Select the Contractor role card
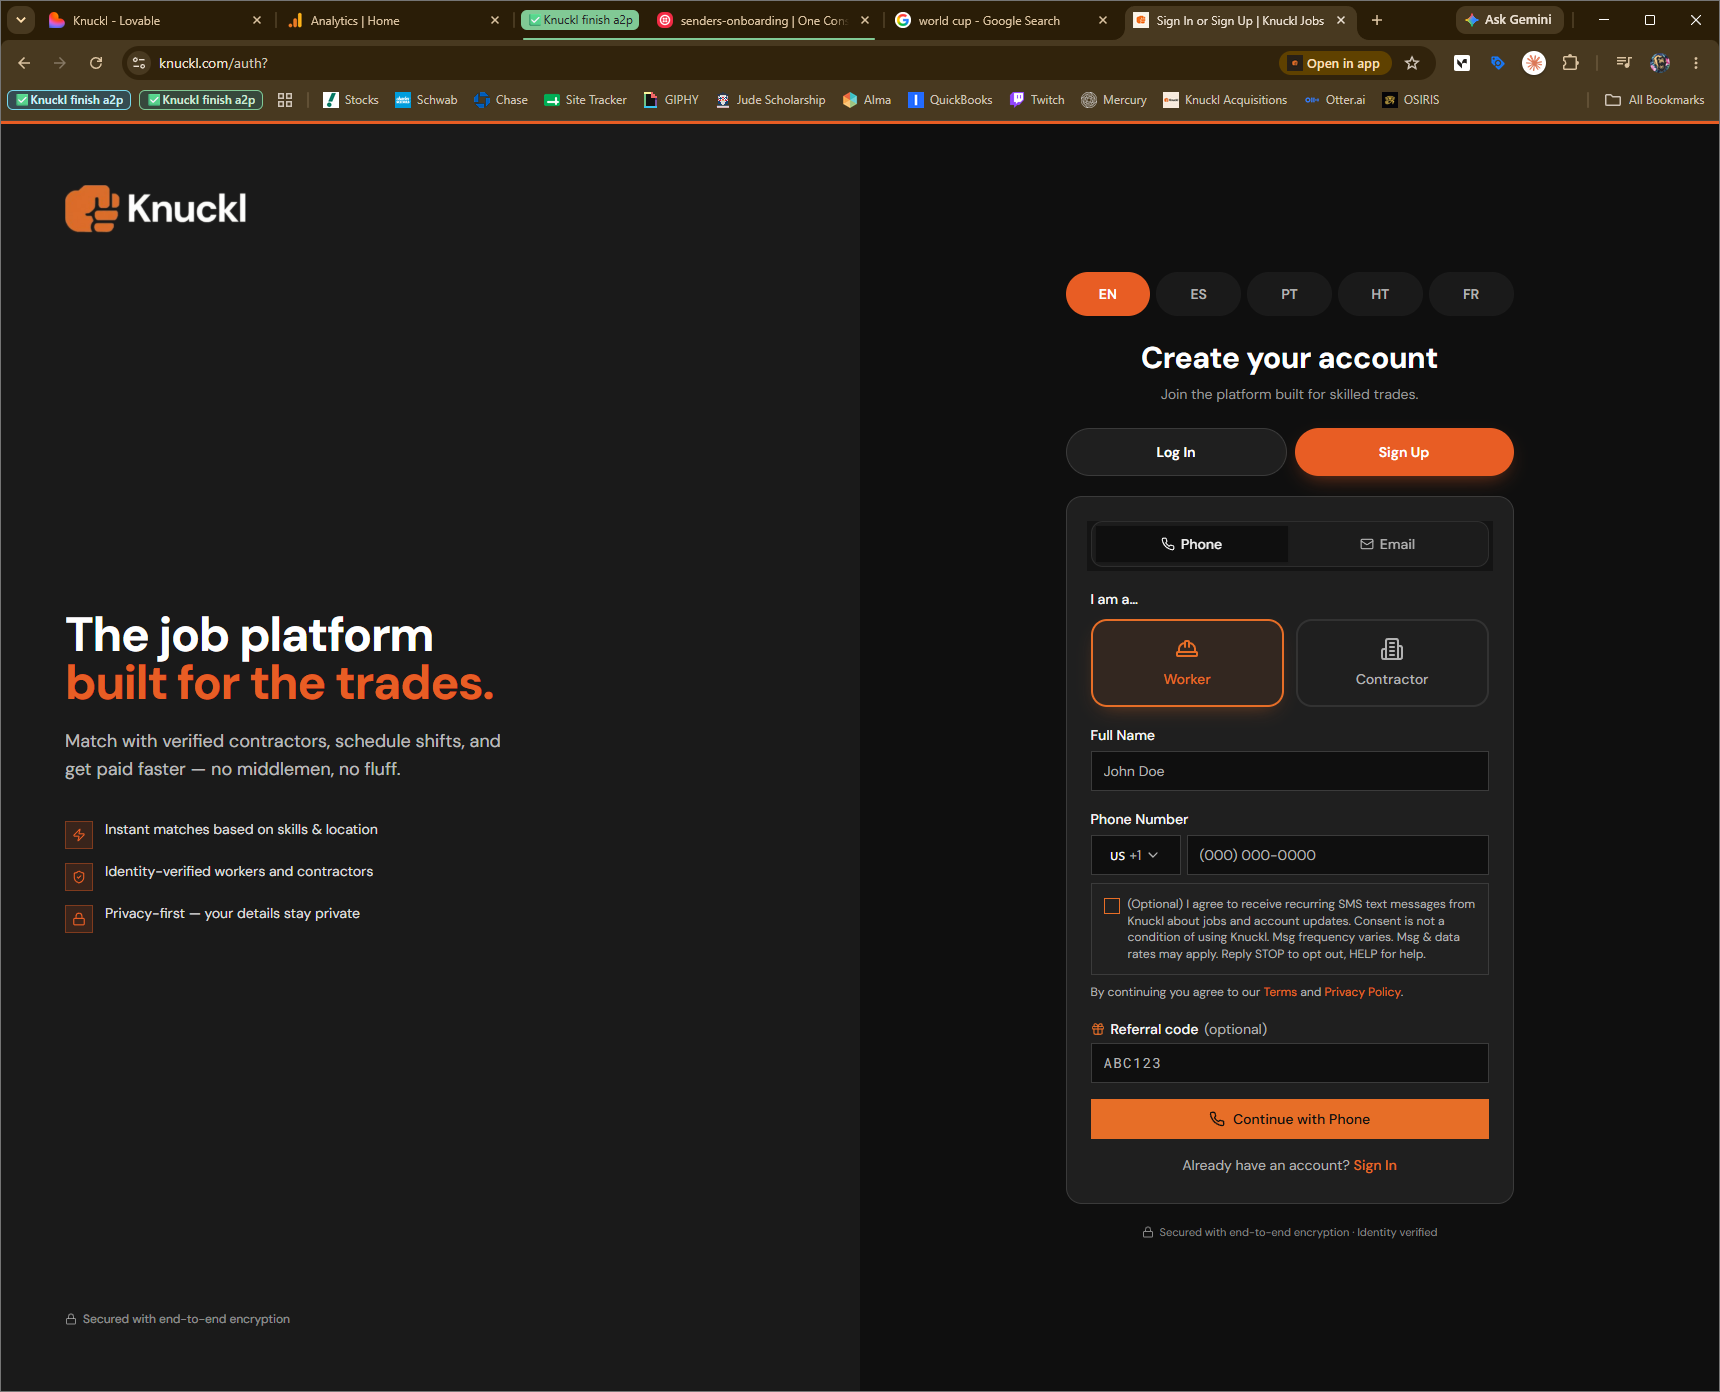The image size is (1720, 1392). click(x=1392, y=663)
